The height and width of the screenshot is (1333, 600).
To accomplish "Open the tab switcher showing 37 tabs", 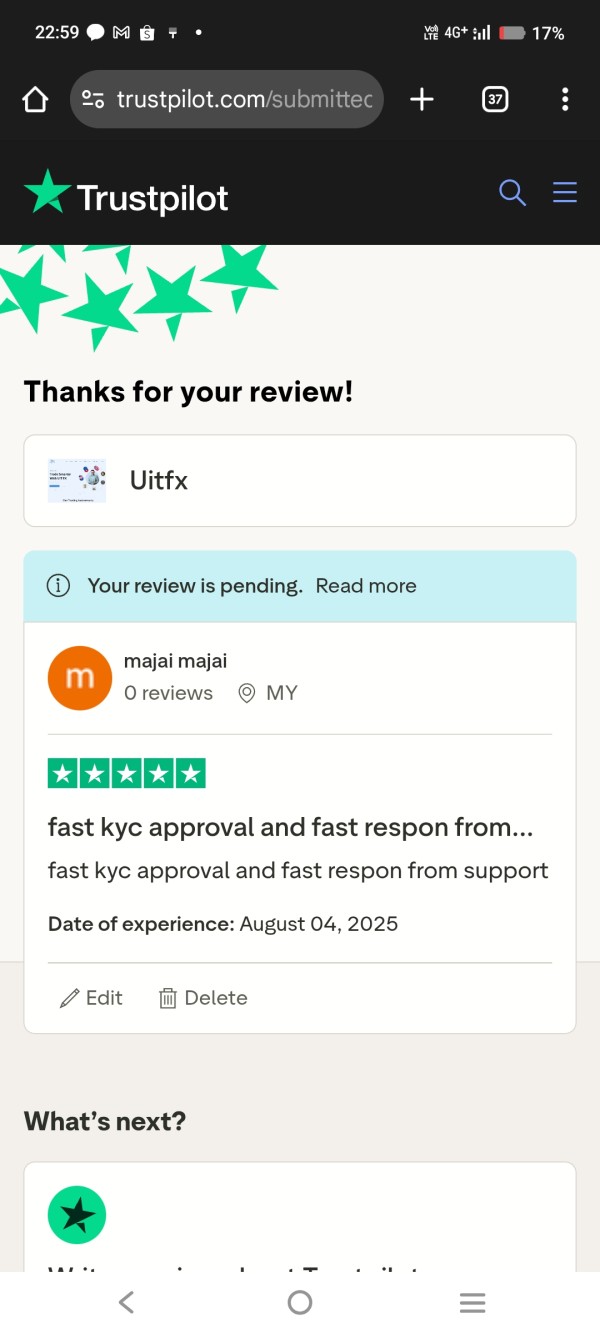I will point(495,99).
